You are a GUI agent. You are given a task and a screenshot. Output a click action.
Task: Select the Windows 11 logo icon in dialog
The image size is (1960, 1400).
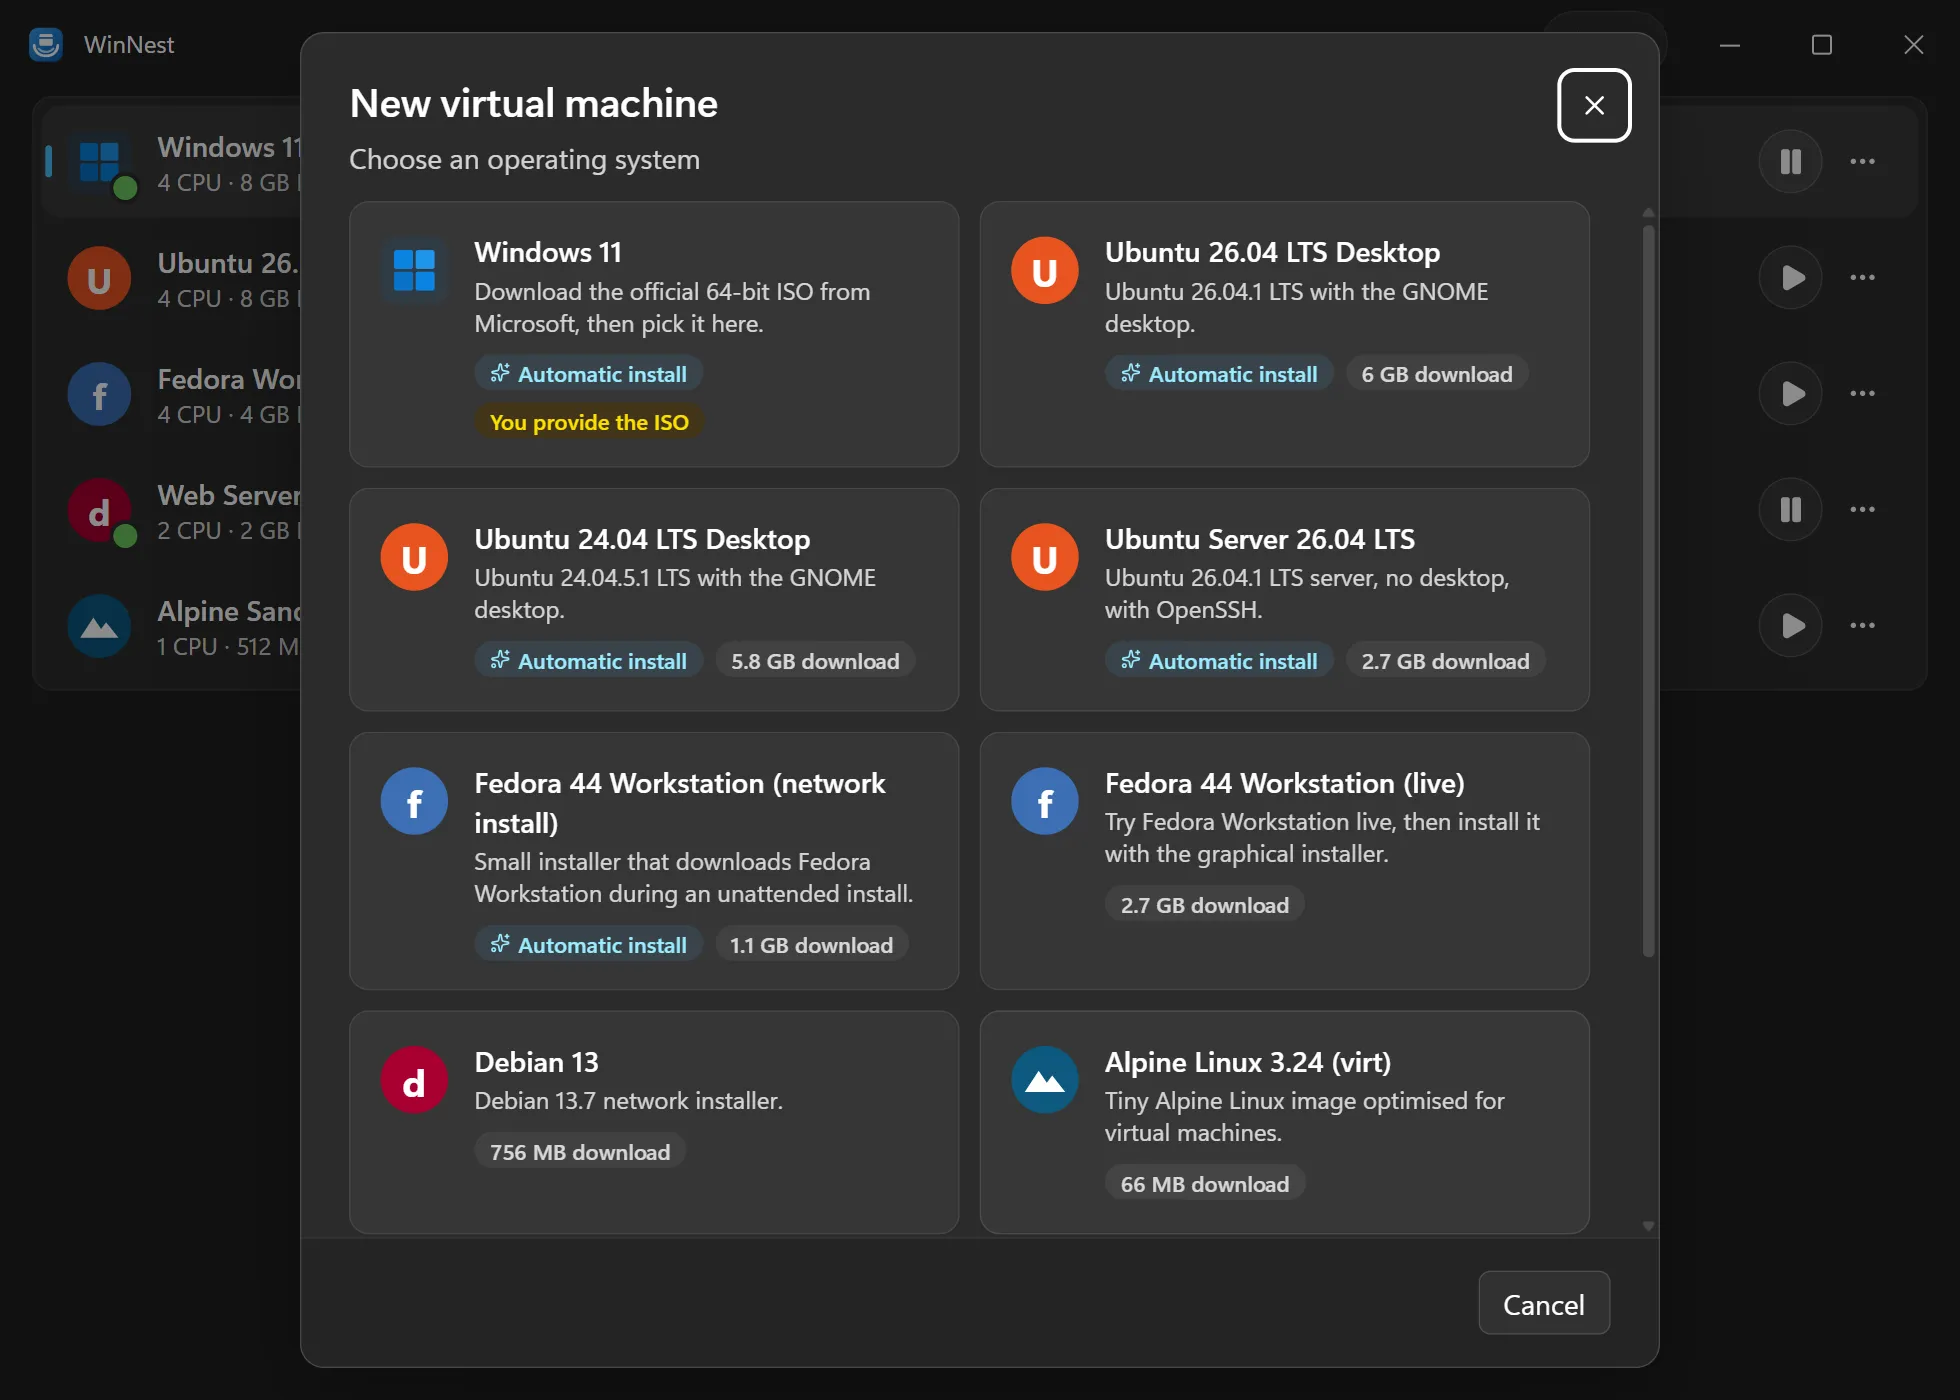tap(414, 270)
